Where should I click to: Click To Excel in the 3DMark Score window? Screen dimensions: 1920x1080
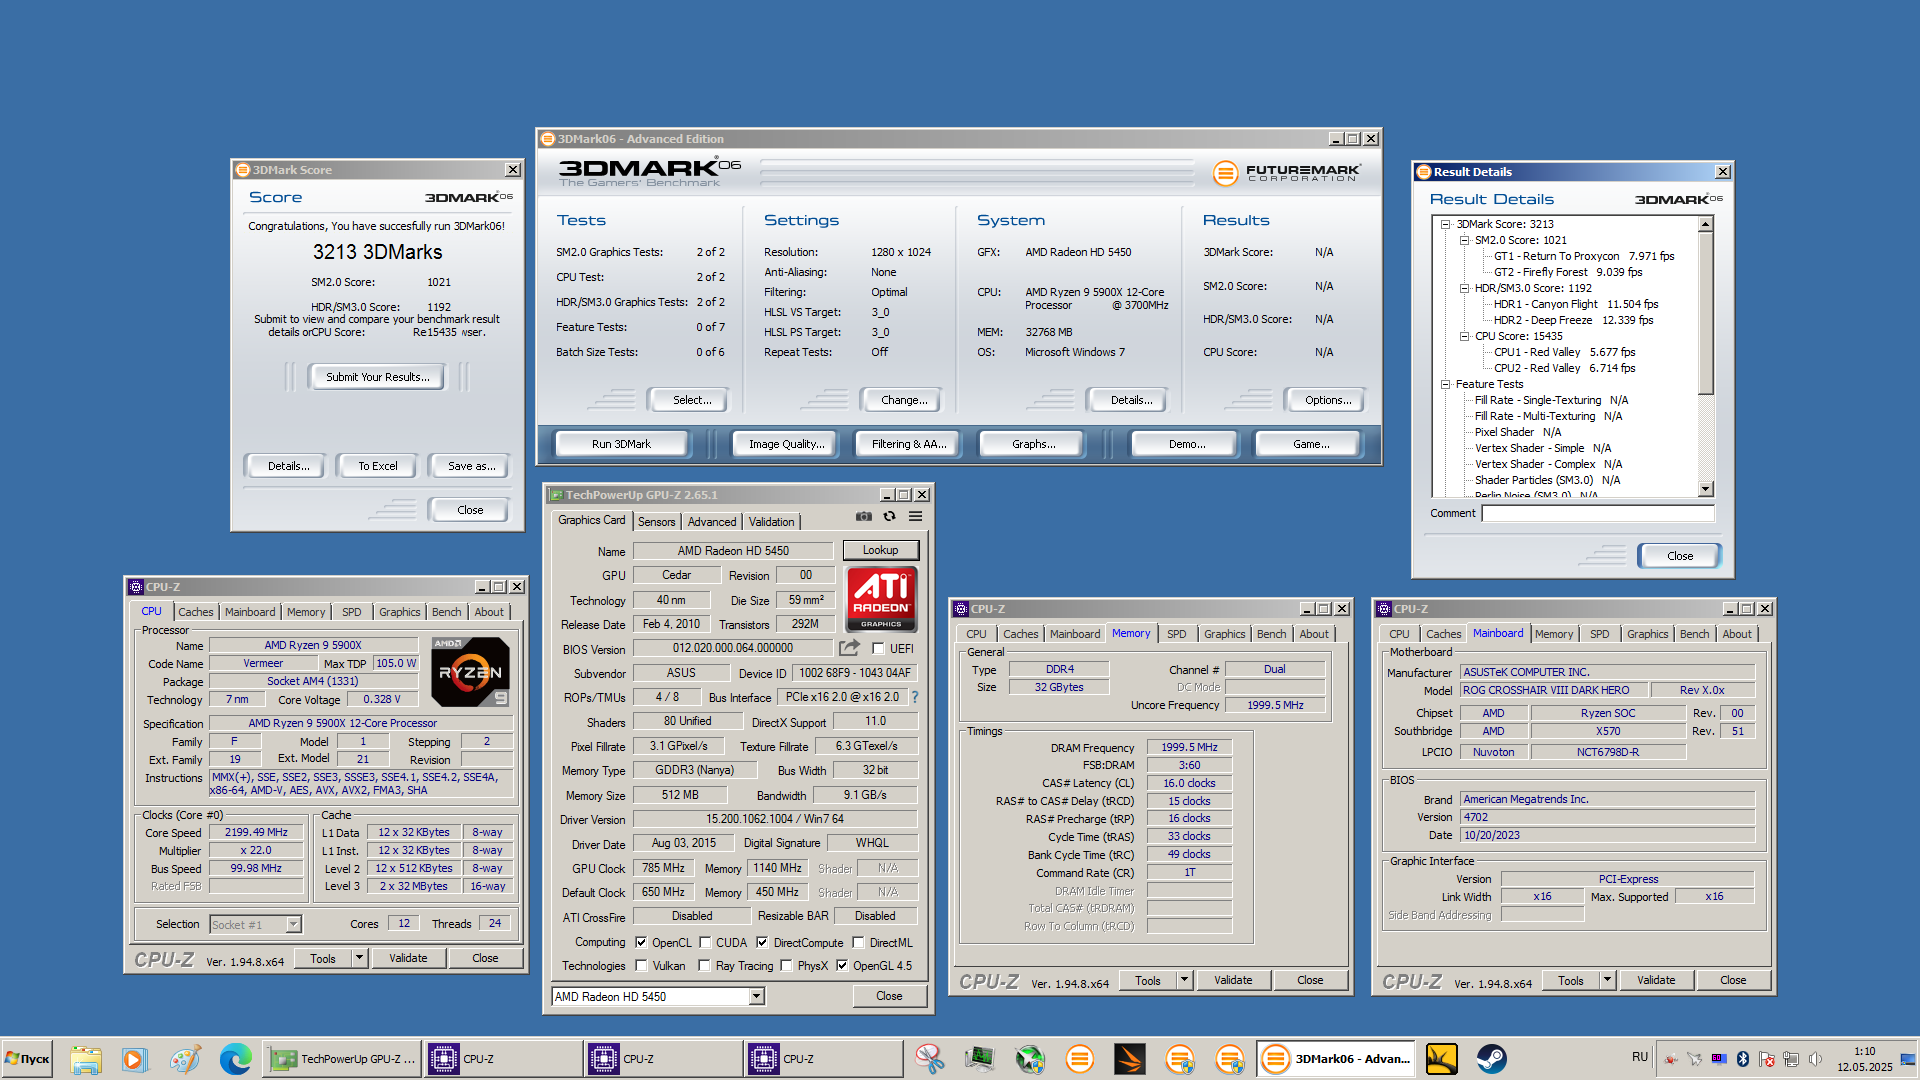click(378, 465)
